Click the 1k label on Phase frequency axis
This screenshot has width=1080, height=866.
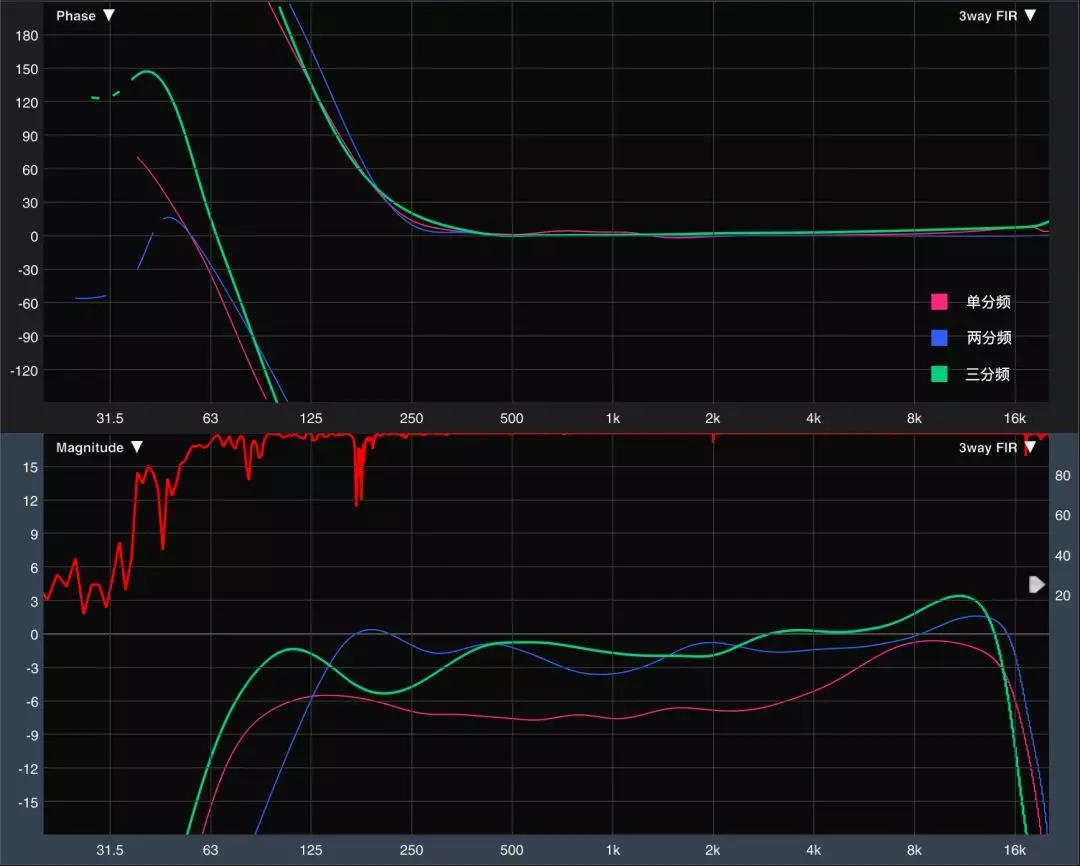click(x=612, y=418)
